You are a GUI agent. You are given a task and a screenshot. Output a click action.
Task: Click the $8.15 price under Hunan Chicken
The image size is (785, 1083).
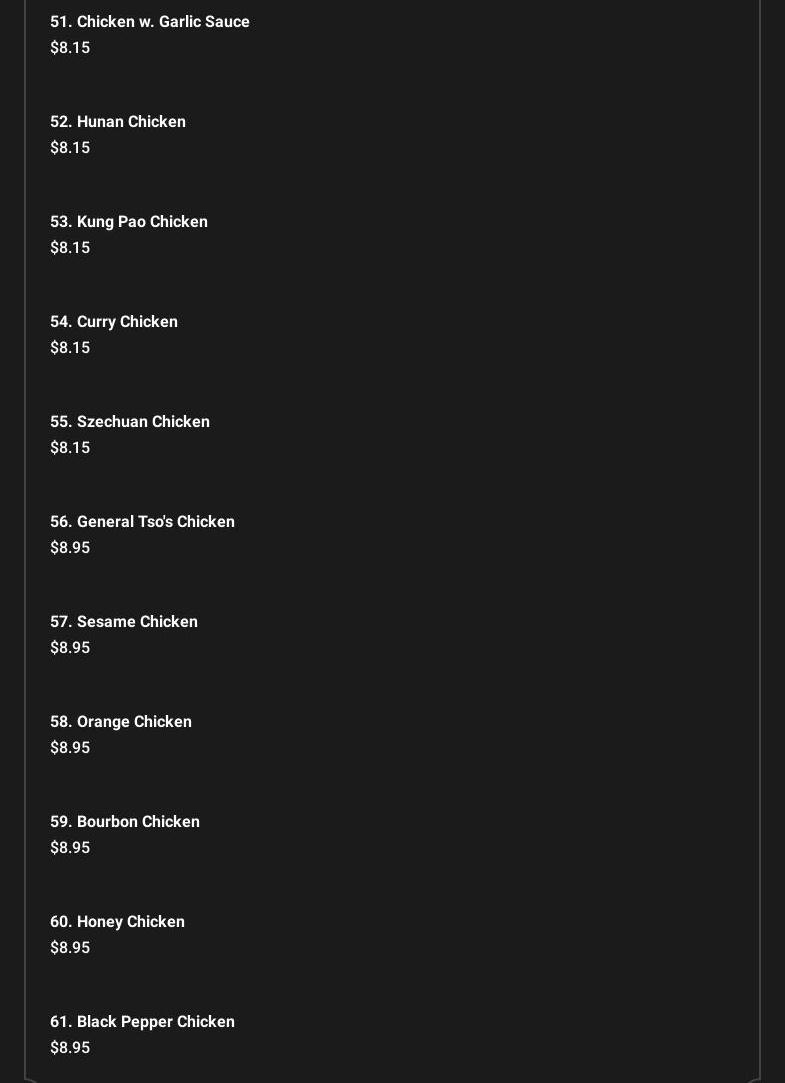coord(70,148)
